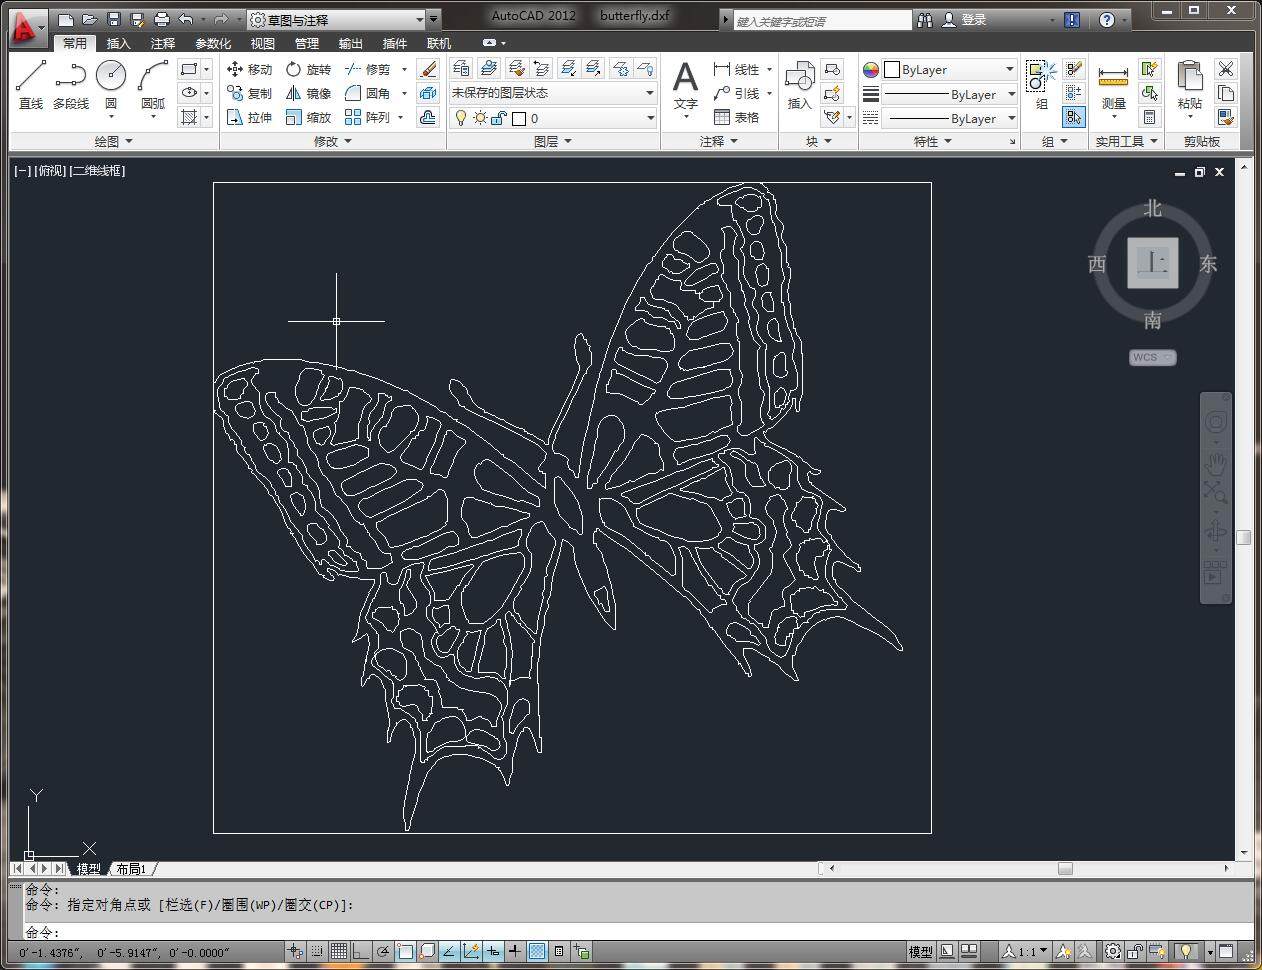1262x970 pixels.
Task: Open the 布局1 layout tab
Action: point(131,869)
